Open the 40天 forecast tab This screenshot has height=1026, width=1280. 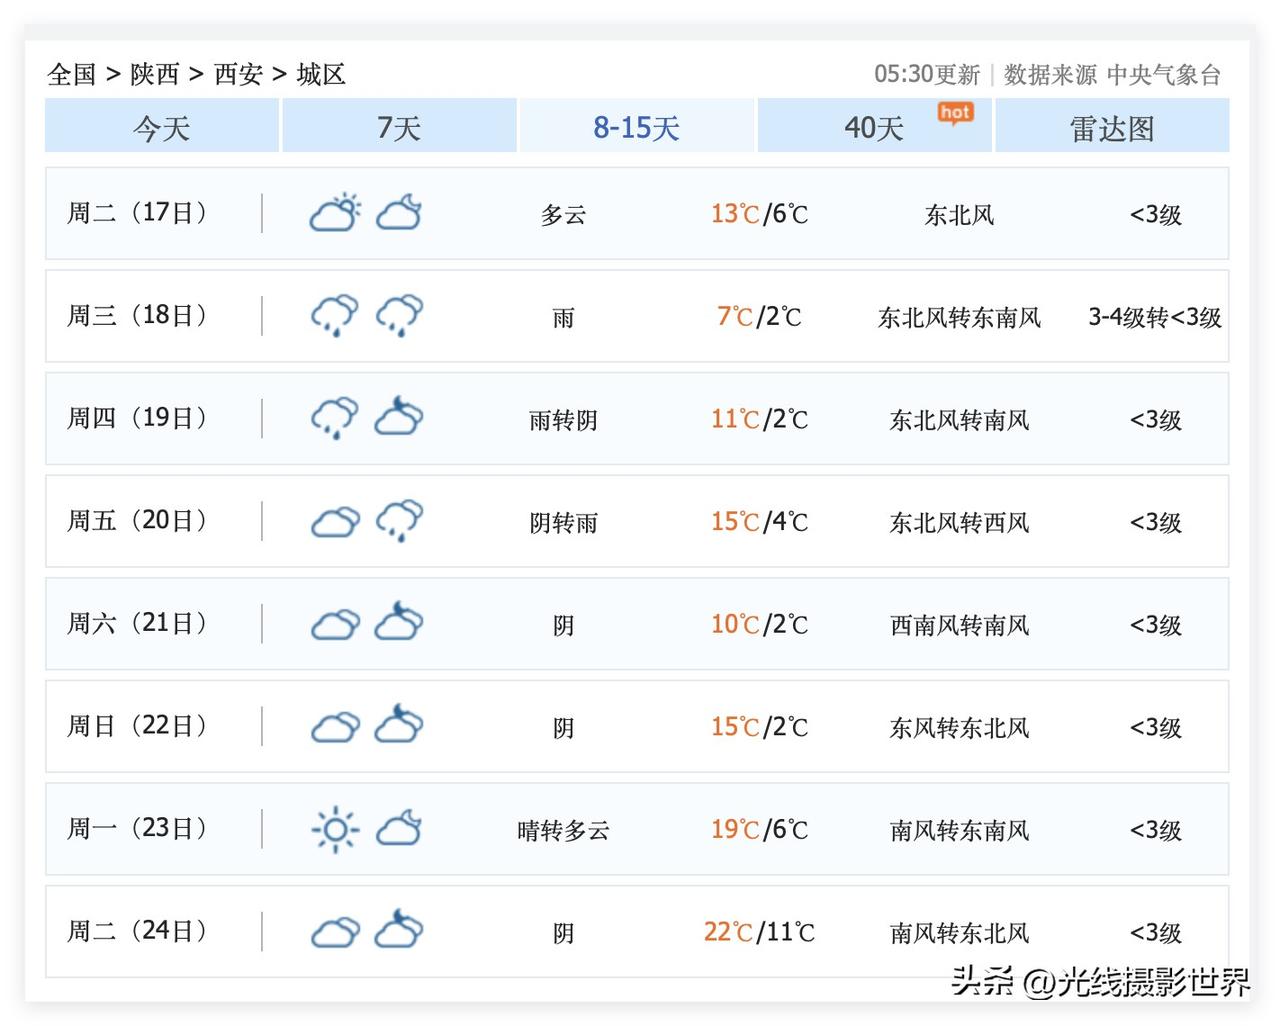pos(874,127)
